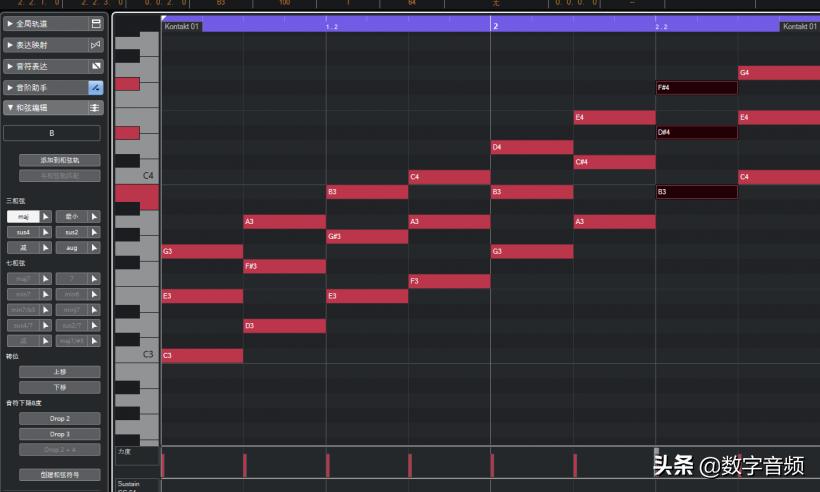Image resolution: width=820 pixels, height=492 pixels.
Task: Select the G4 note event
Action: (779, 73)
